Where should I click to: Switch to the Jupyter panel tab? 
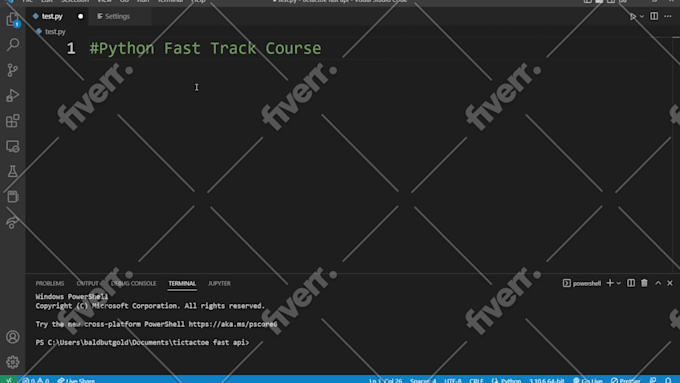pyautogui.click(x=219, y=283)
